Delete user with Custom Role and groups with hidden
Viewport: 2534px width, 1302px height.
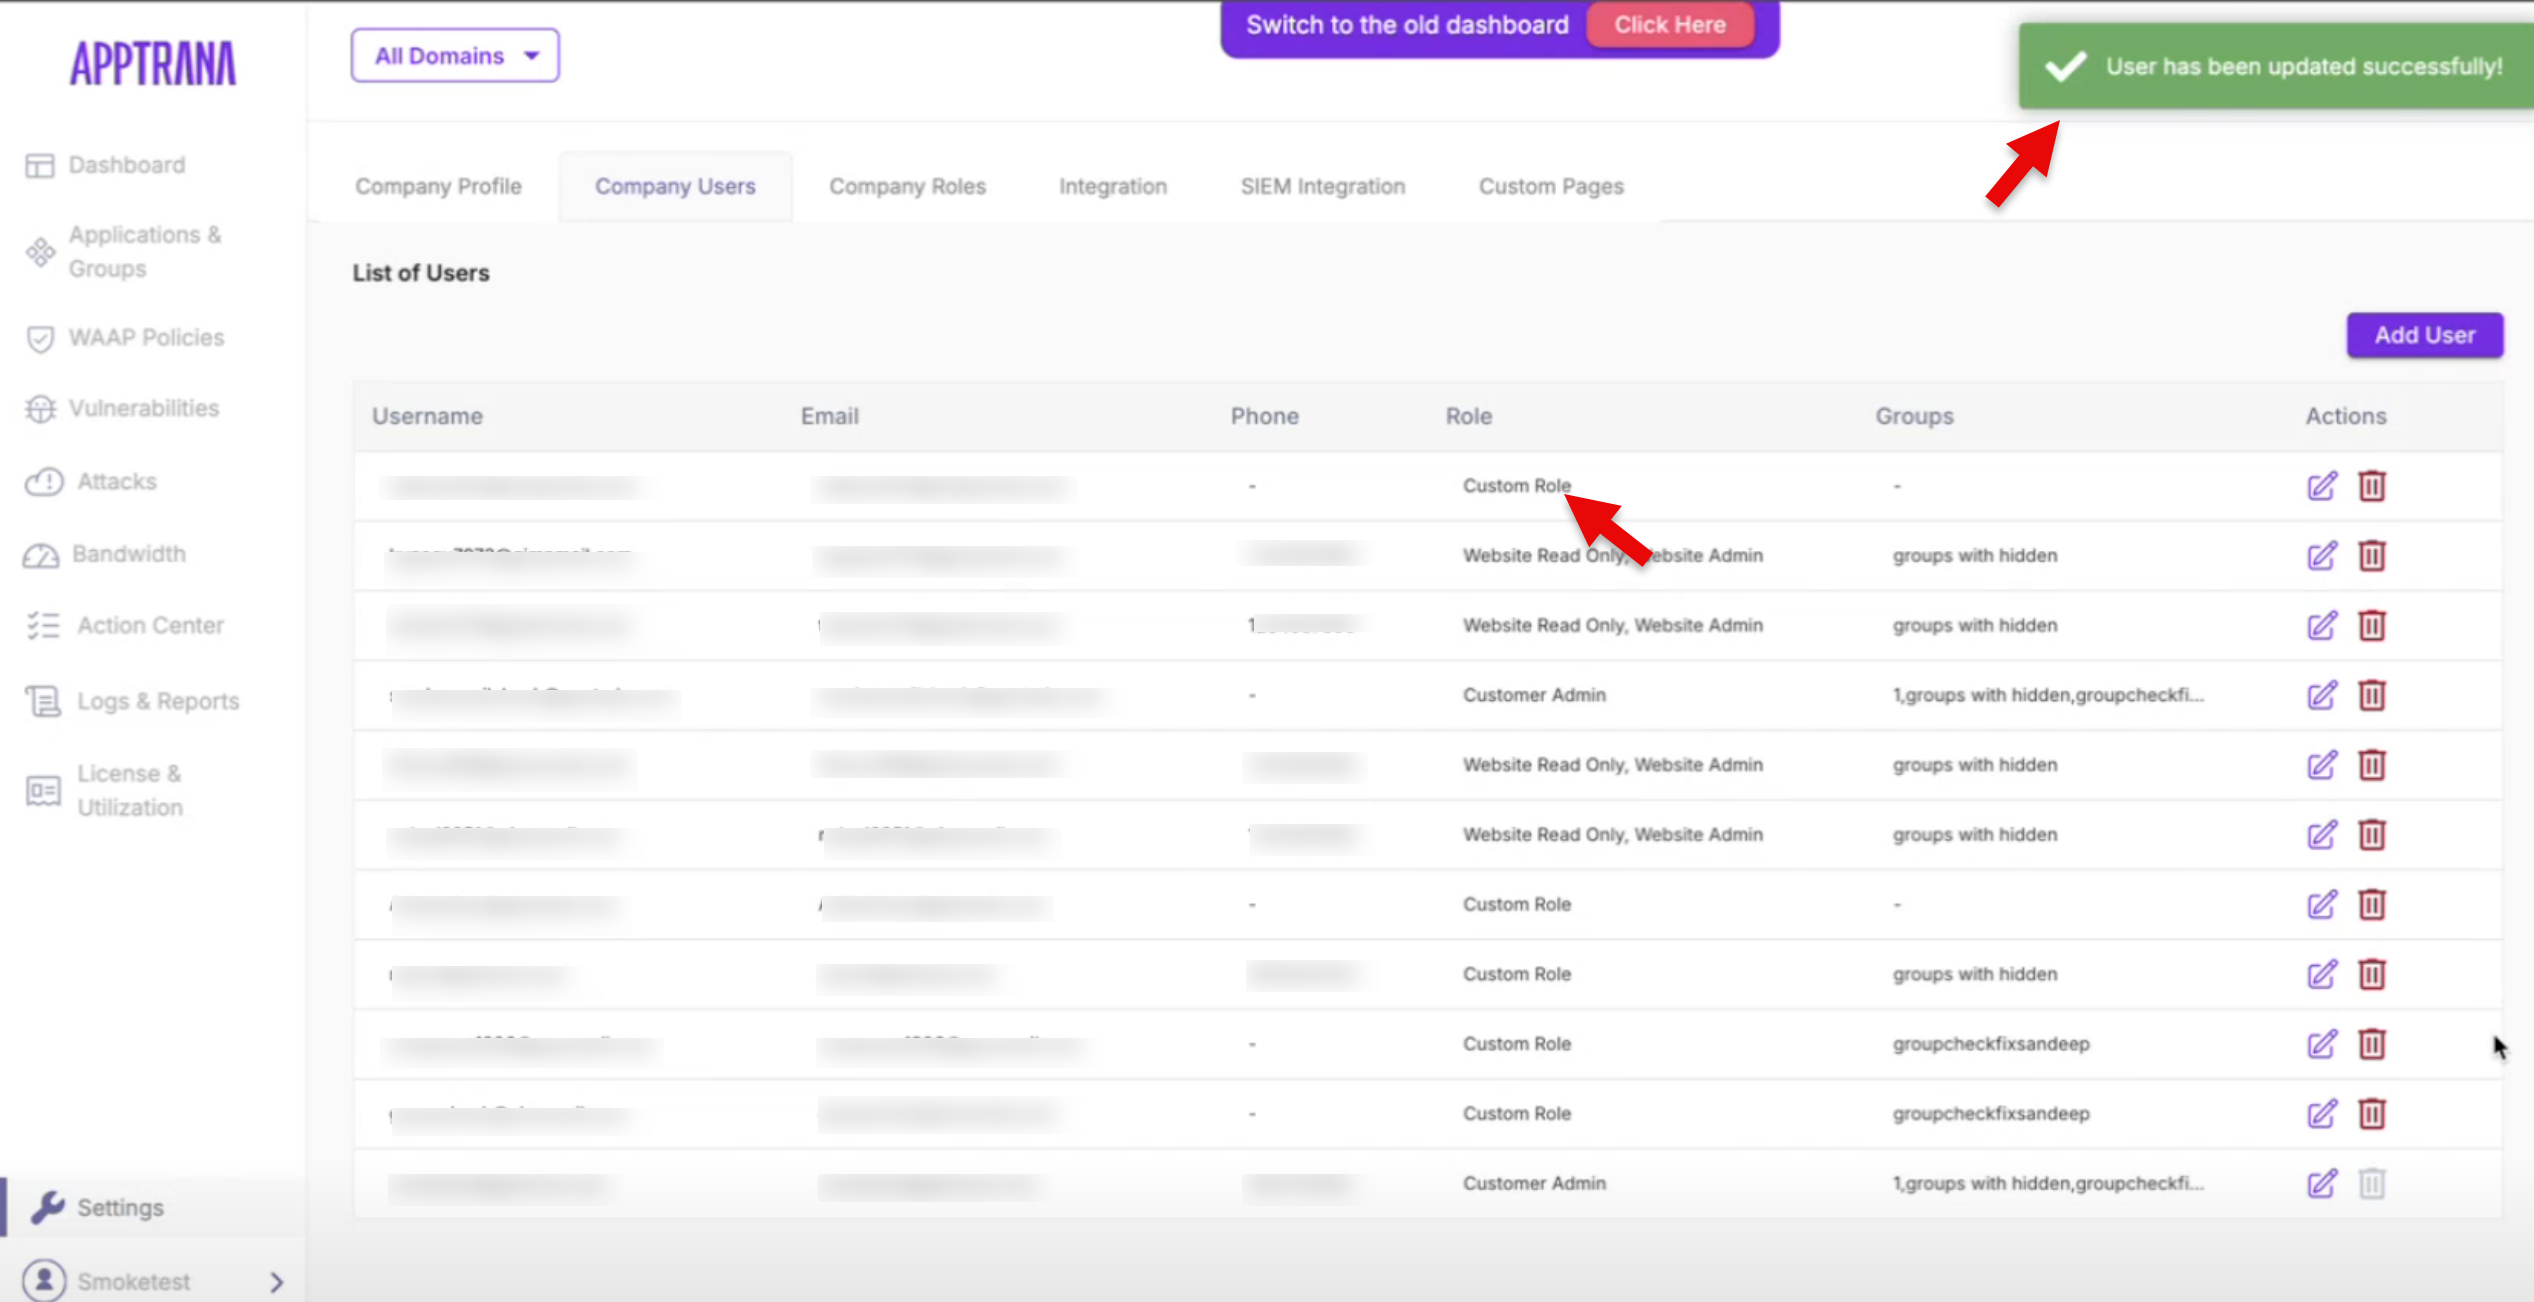point(2372,974)
